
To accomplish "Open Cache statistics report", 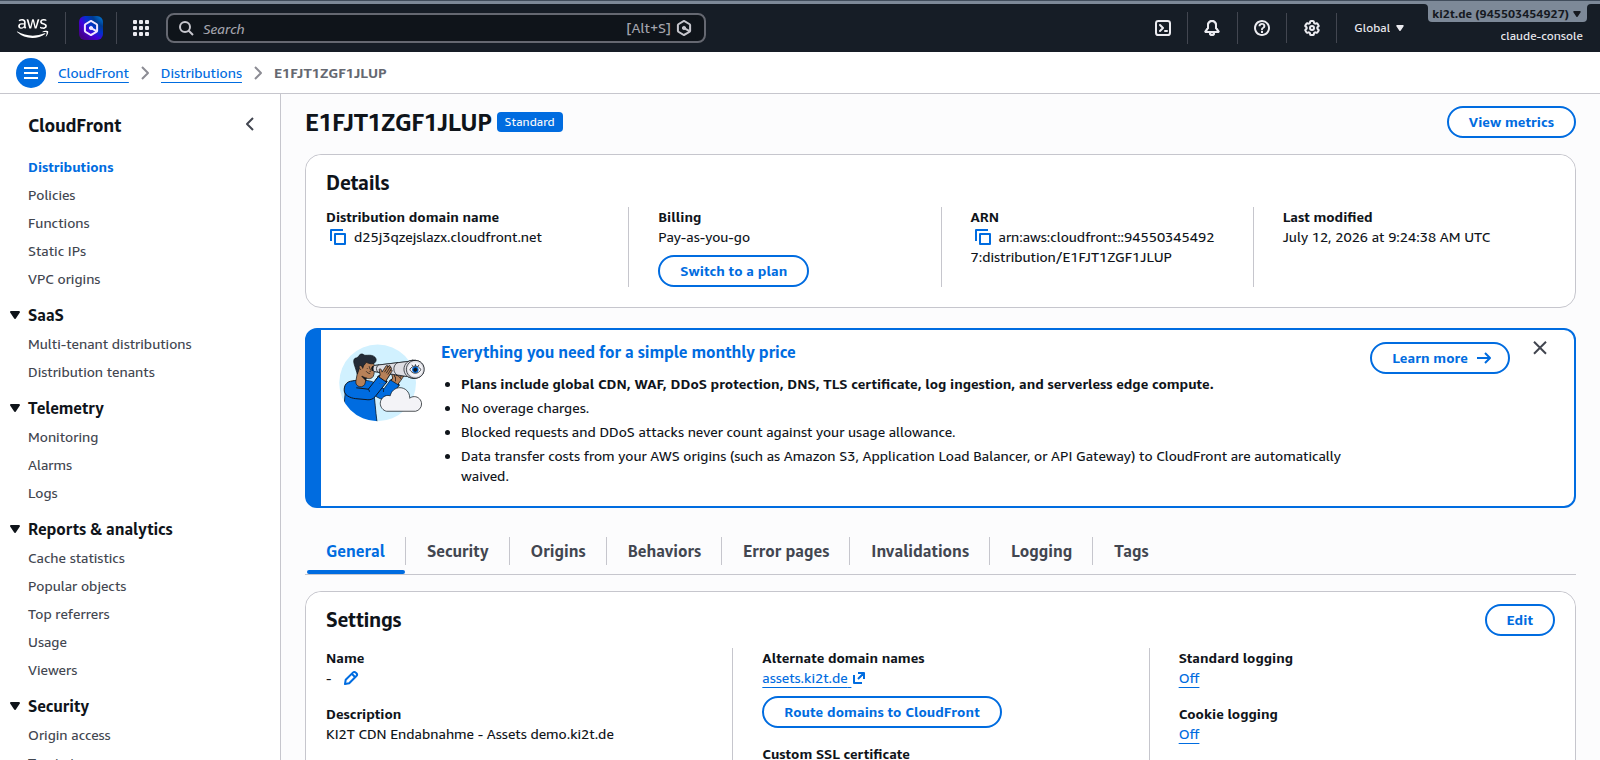I will coord(76,558).
